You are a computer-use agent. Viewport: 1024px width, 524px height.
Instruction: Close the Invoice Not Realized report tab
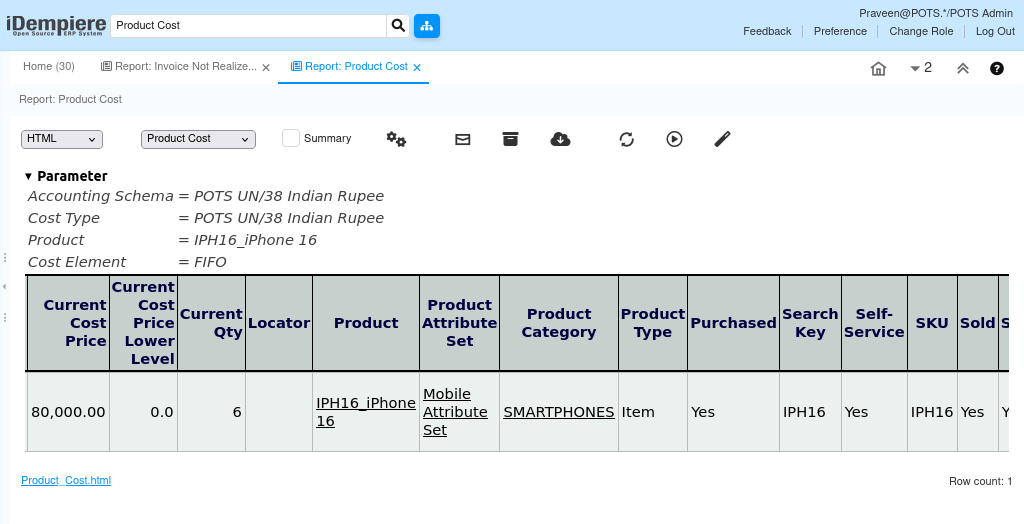click(266, 67)
